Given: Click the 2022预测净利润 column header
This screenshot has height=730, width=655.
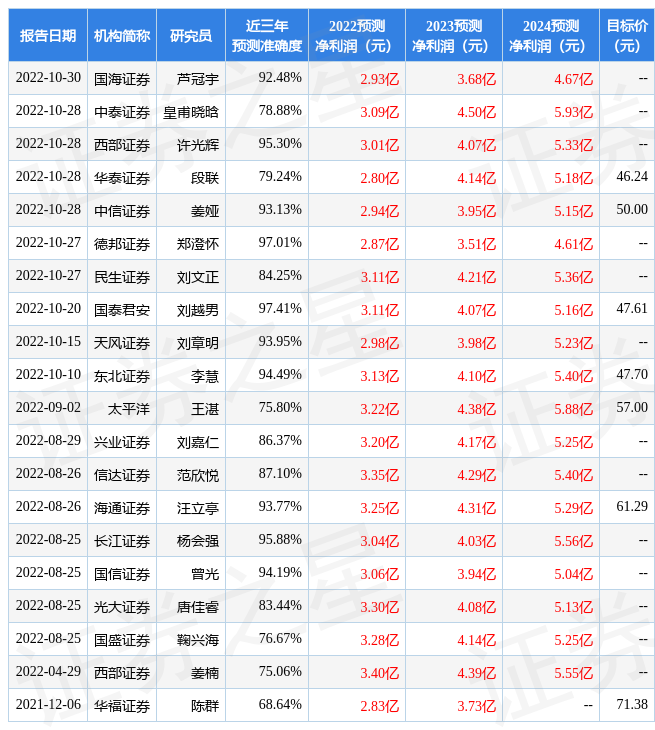Looking at the screenshot, I should [357, 36].
